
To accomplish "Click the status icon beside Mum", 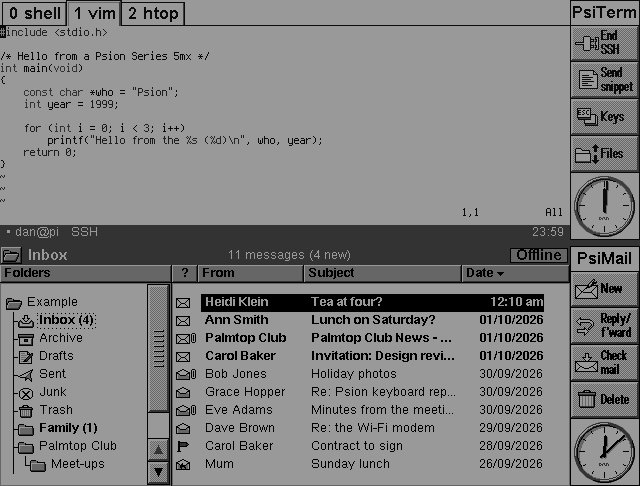I will [x=183, y=464].
